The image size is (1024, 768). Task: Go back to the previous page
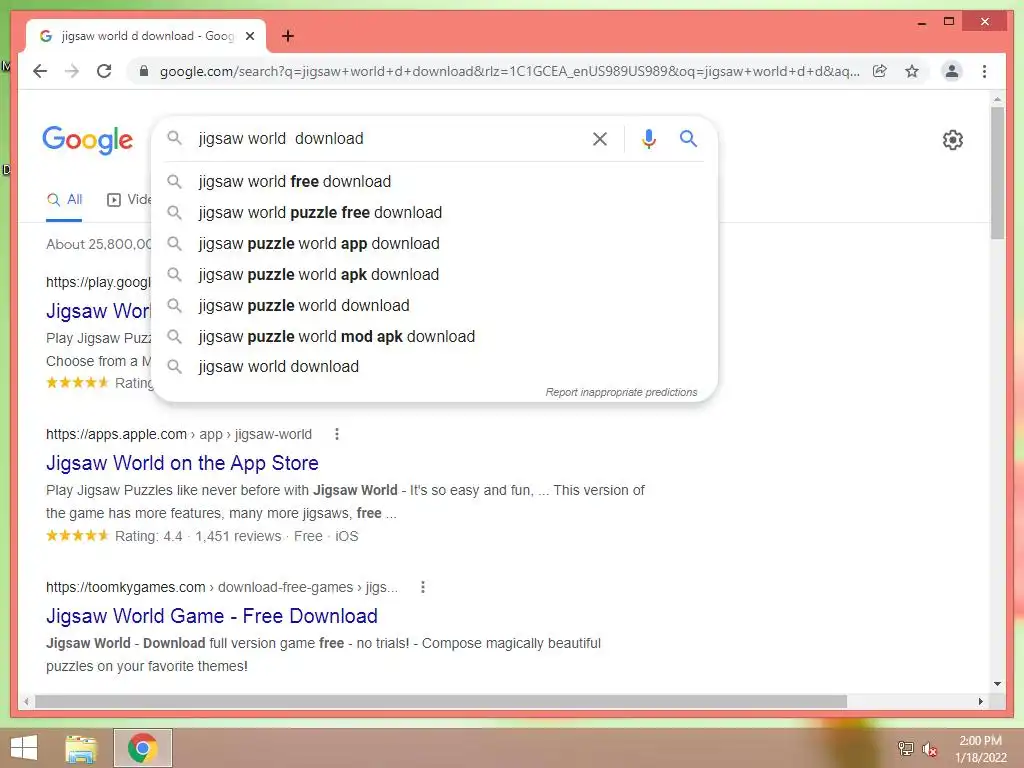(x=40, y=71)
